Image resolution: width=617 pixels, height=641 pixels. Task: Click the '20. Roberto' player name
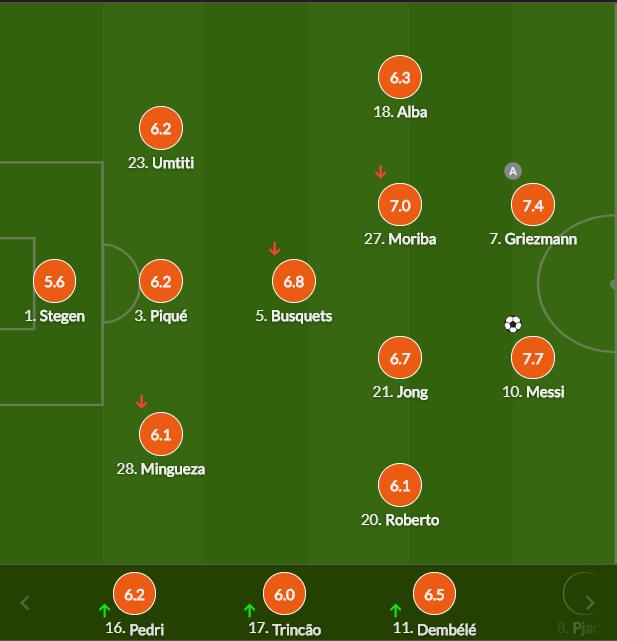pyautogui.click(x=400, y=520)
